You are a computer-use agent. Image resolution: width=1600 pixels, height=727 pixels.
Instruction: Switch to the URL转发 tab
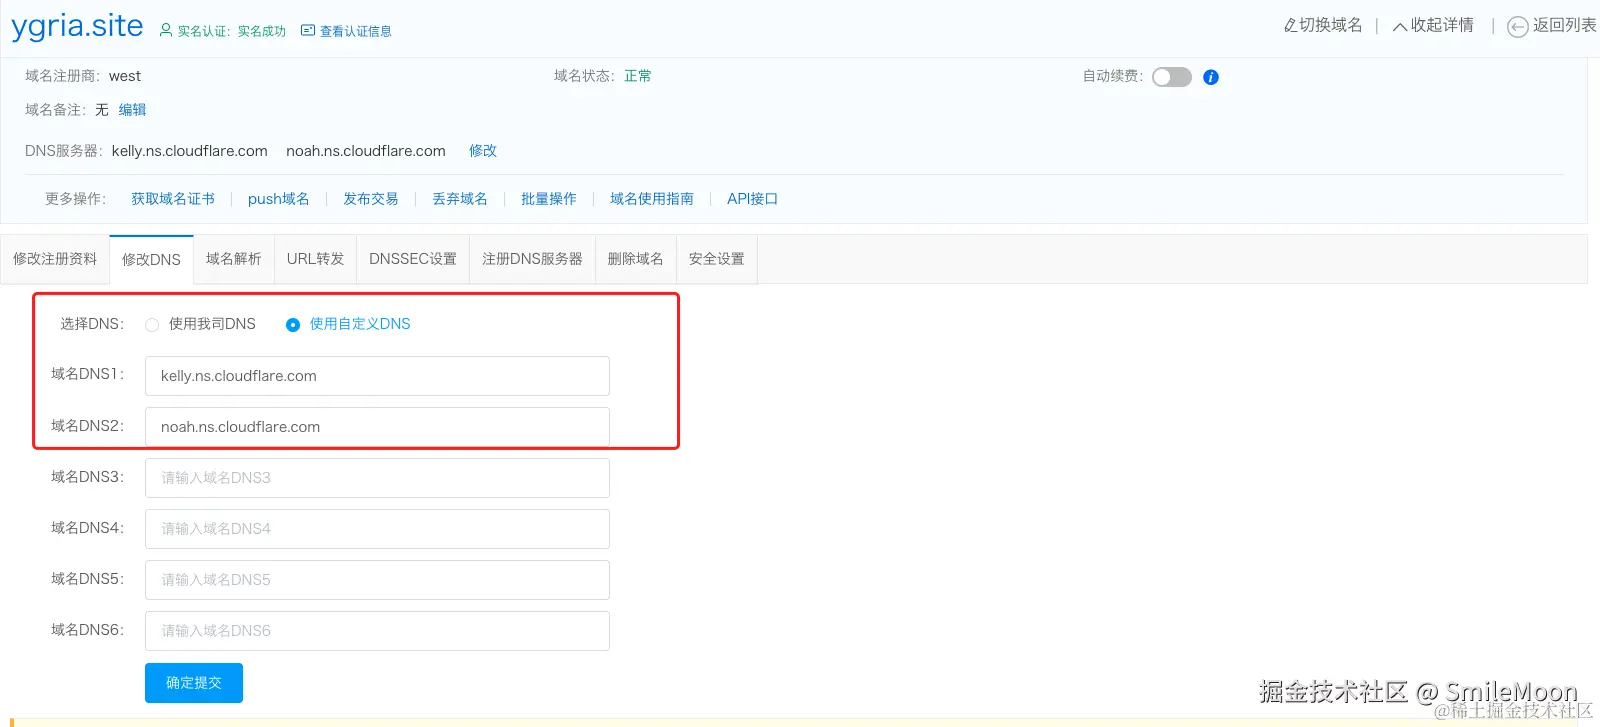point(315,259)
